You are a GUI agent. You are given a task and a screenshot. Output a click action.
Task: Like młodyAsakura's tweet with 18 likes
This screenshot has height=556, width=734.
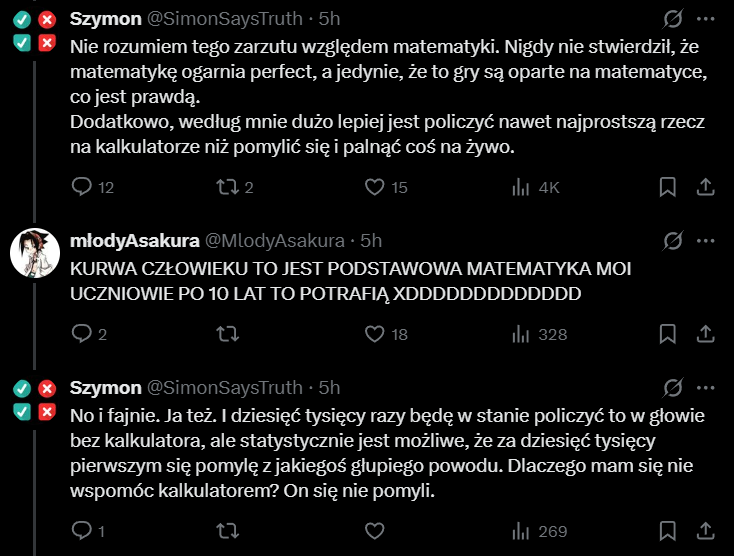point(374,334)
